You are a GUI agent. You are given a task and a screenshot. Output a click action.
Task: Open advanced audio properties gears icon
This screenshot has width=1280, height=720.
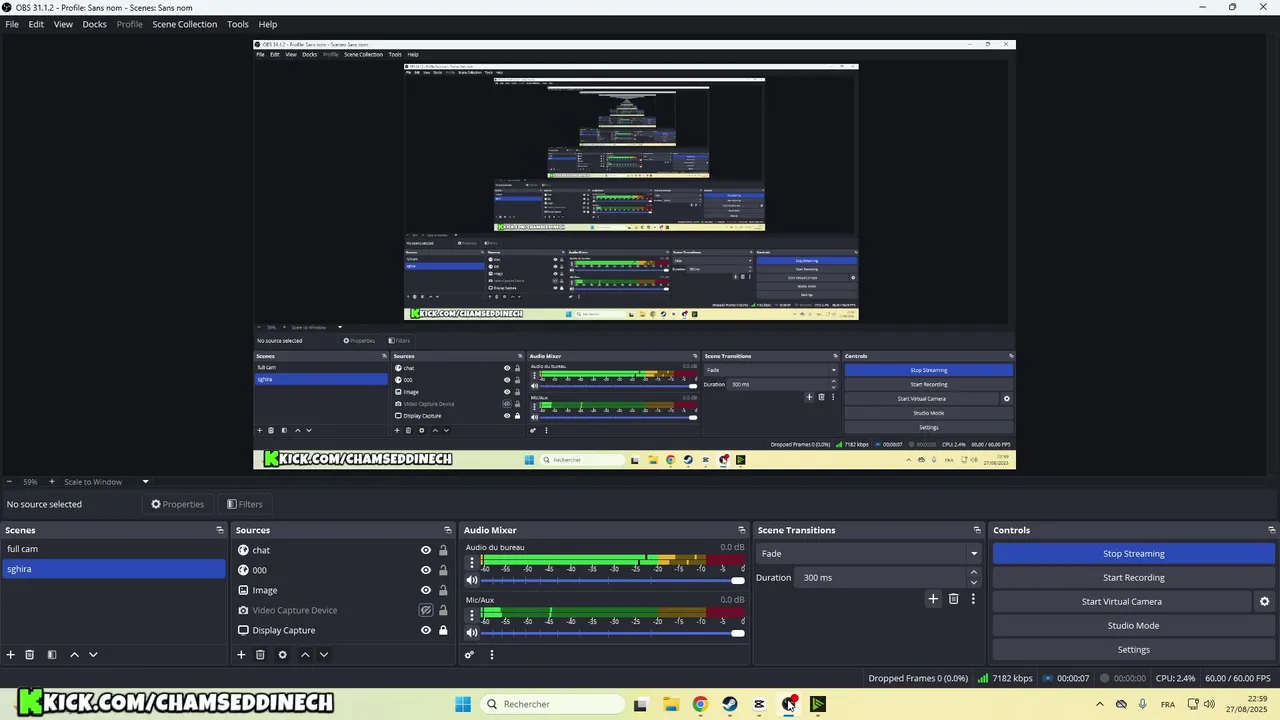pos(469,655)
